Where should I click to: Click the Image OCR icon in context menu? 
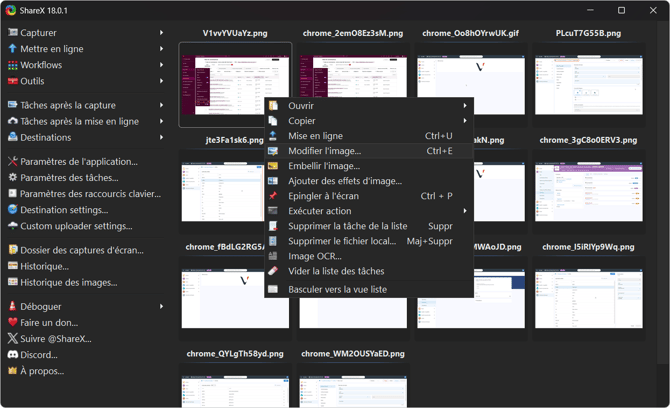(x=273, y=256)
